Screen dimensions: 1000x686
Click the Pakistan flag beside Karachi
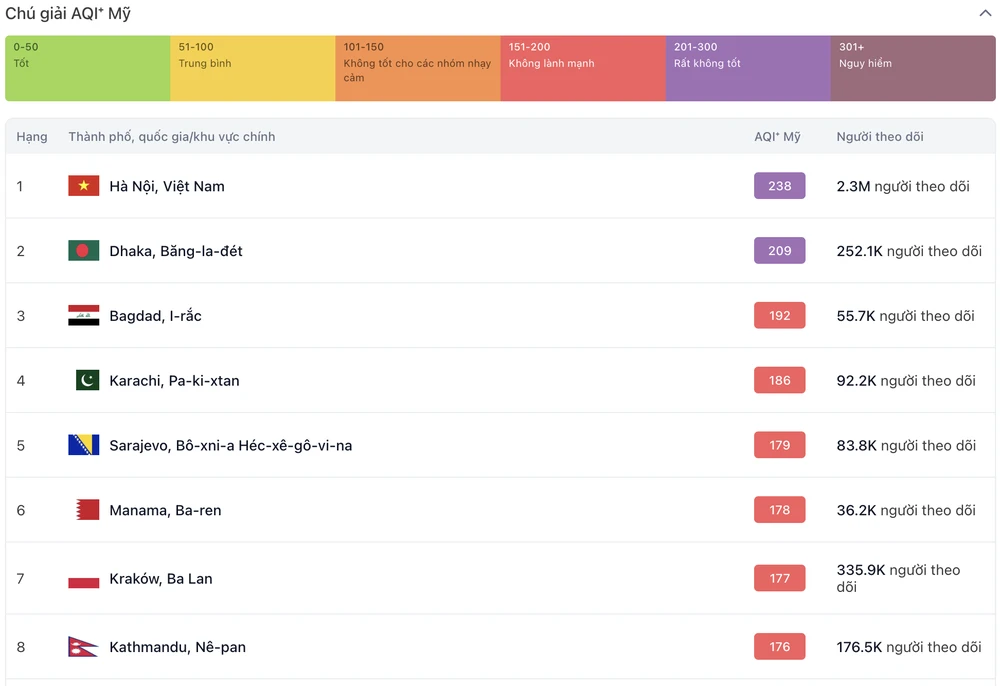pos(87,380)
